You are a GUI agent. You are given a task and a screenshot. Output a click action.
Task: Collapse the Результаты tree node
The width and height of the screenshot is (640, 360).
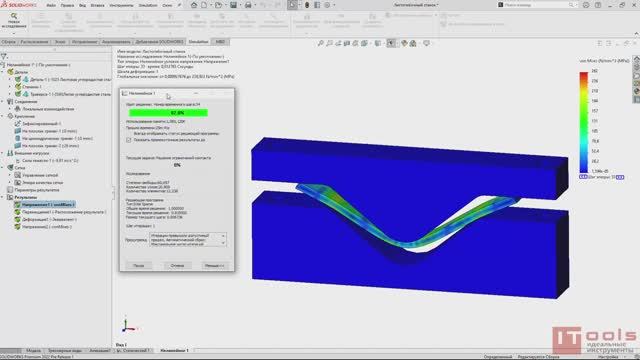click(3, 197)
